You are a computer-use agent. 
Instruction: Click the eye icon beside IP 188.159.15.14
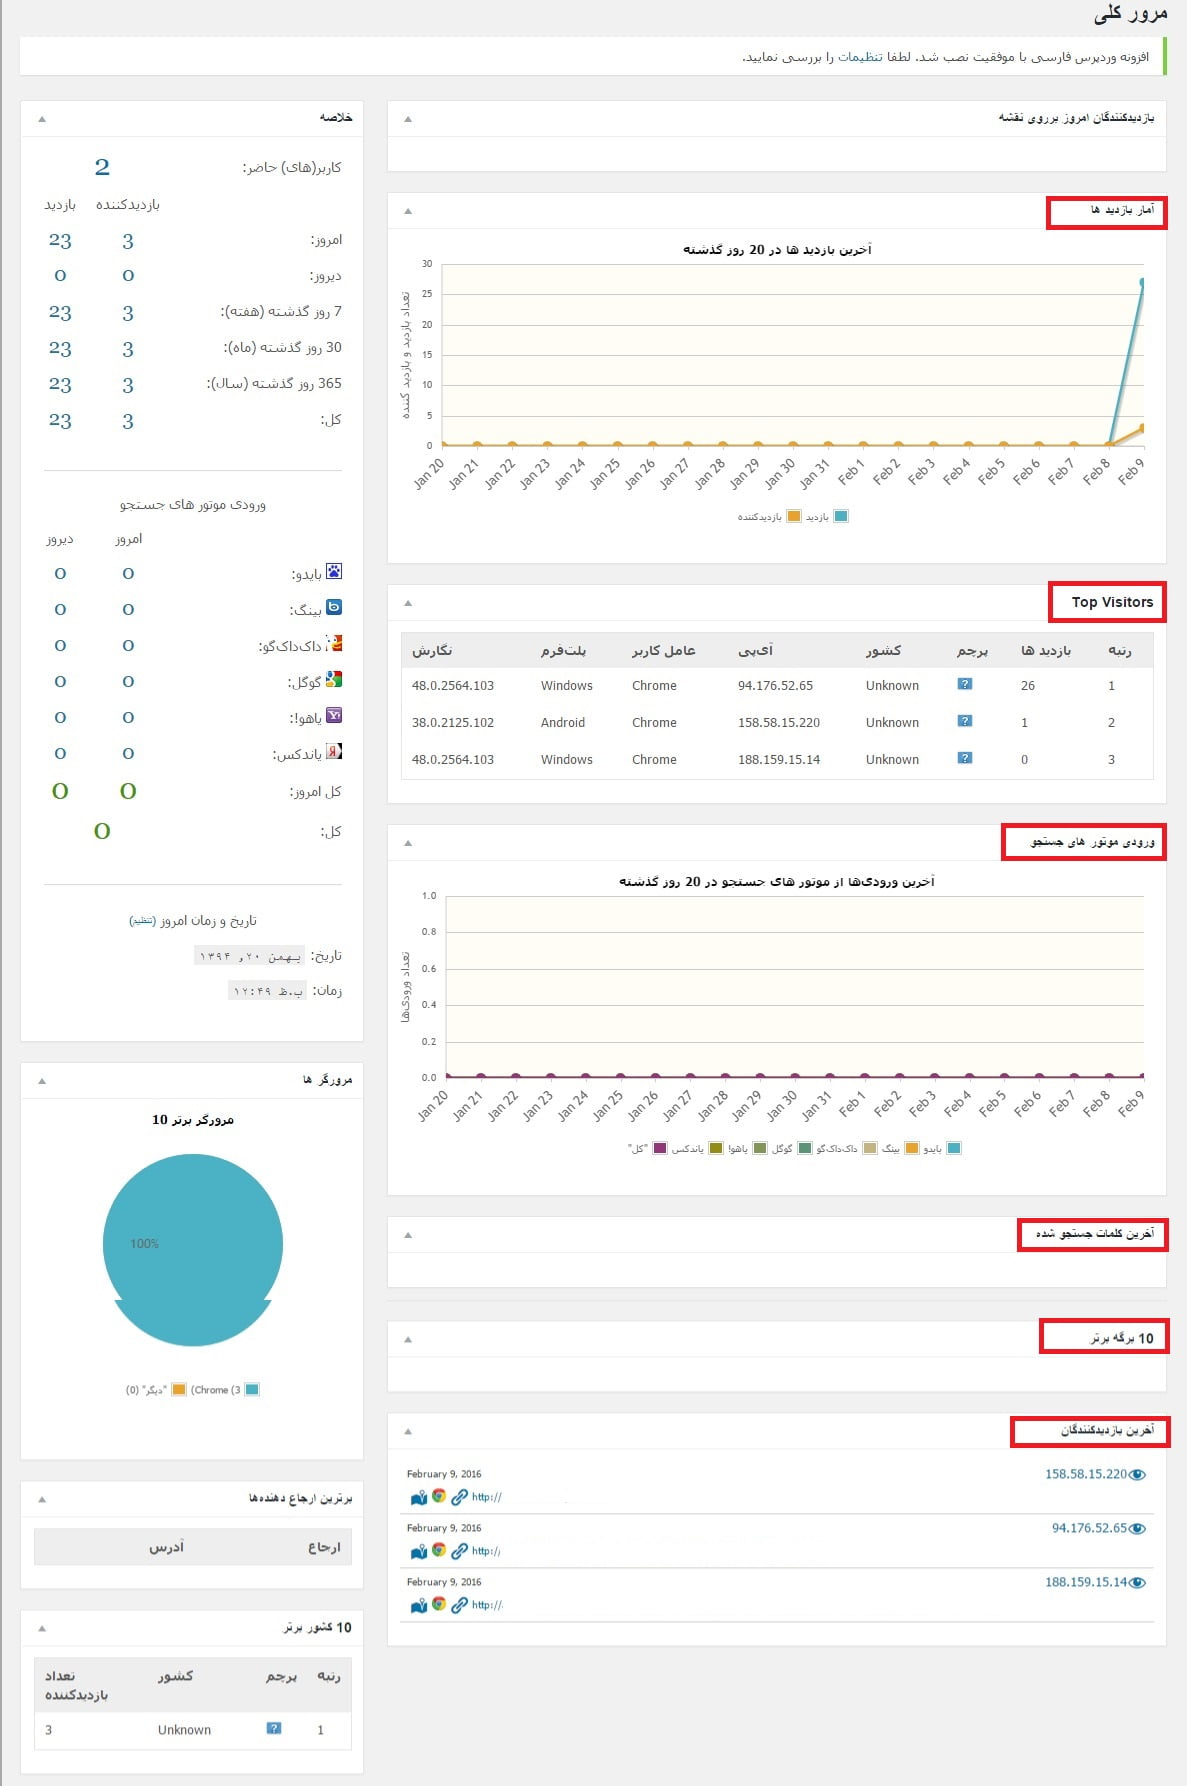(x=1138, y=1583)
